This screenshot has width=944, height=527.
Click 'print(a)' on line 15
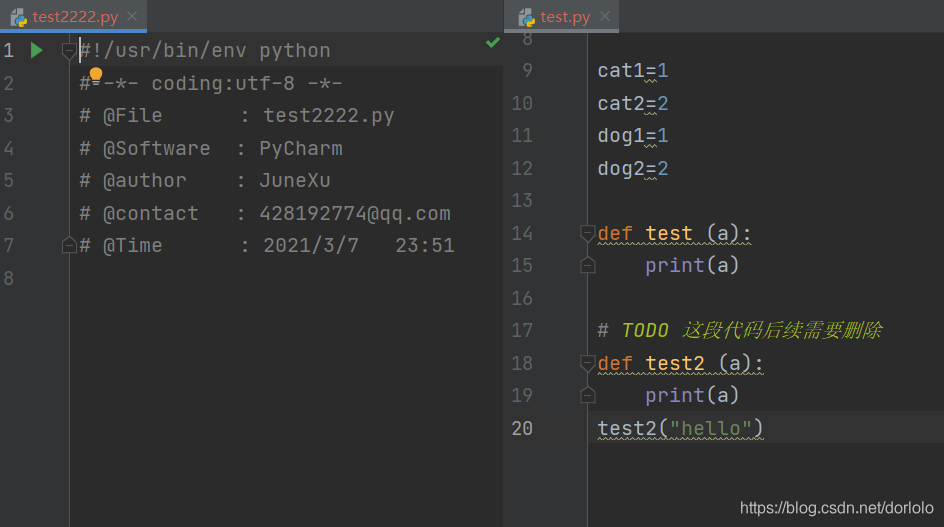click(x=692, y=265)
